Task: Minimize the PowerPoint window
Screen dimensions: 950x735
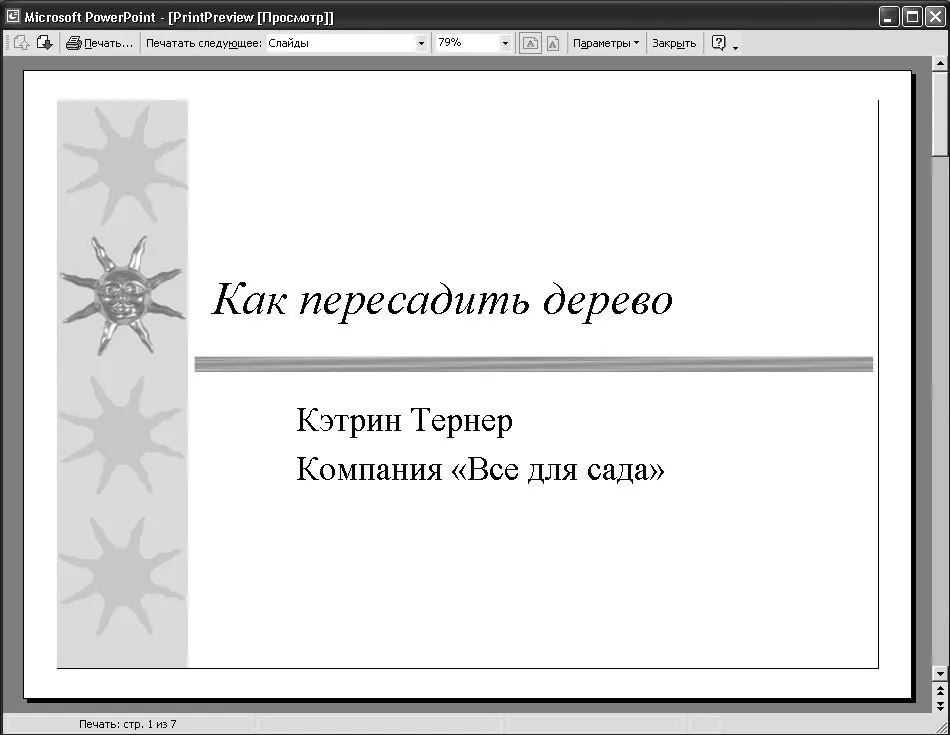Action: coord(889,16)
